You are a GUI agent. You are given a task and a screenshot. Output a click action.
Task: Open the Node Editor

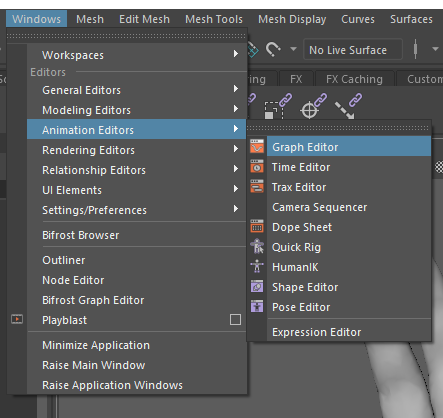pos(136,280)
